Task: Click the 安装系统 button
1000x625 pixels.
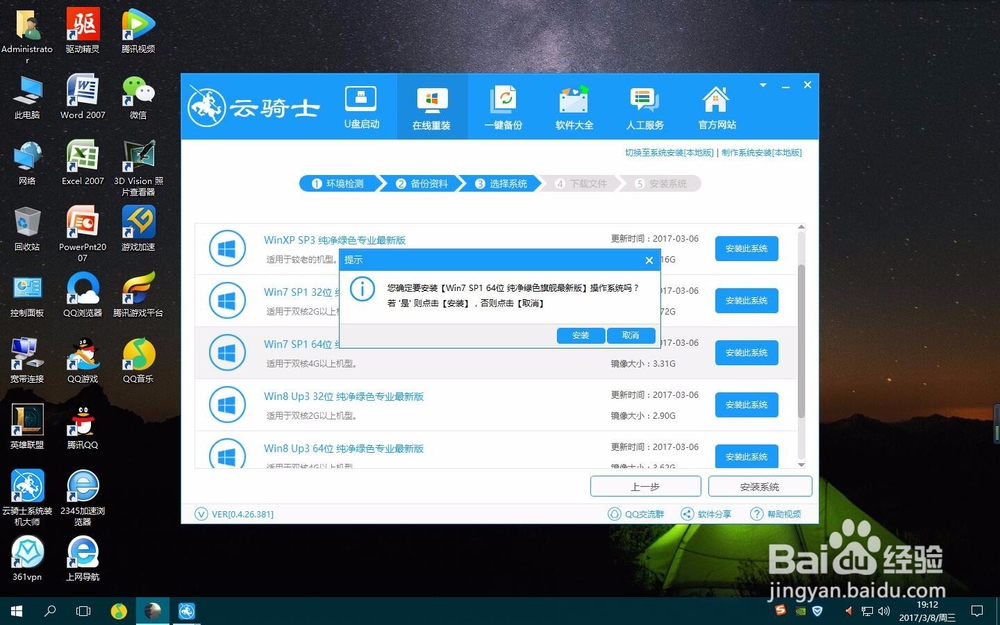Action: [760, 487]
